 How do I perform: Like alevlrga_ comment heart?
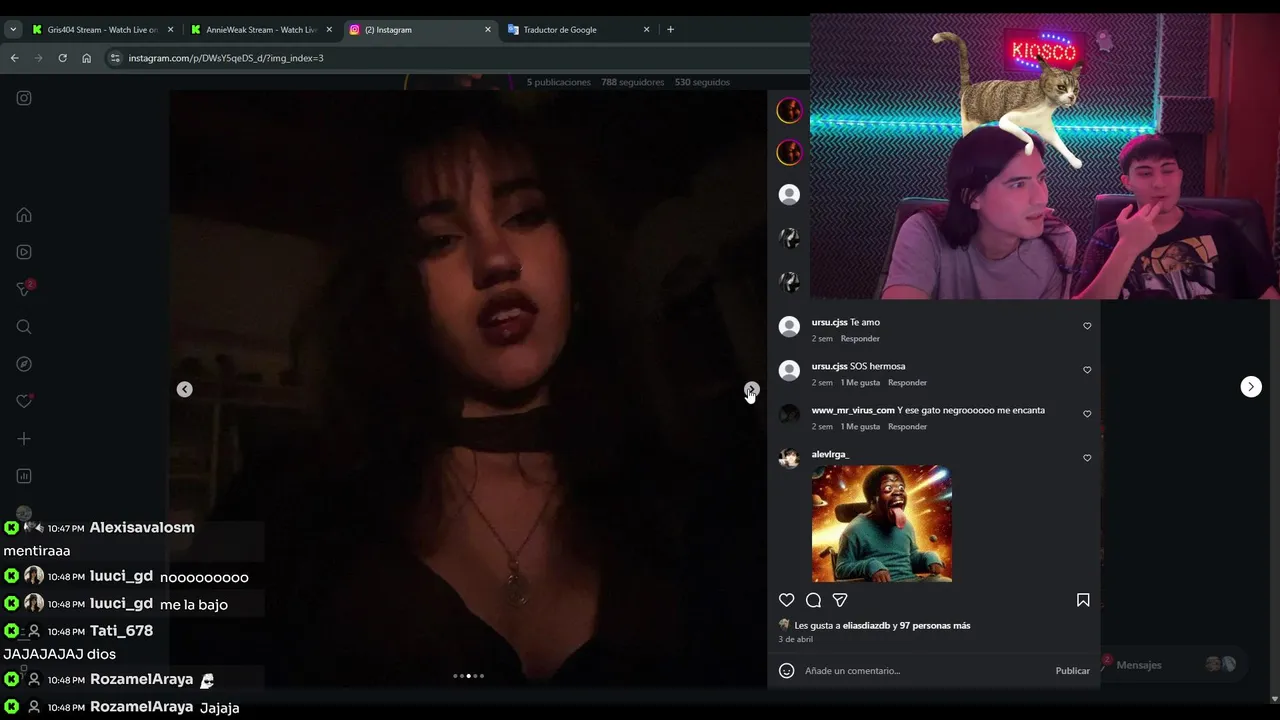(1087, 458)
